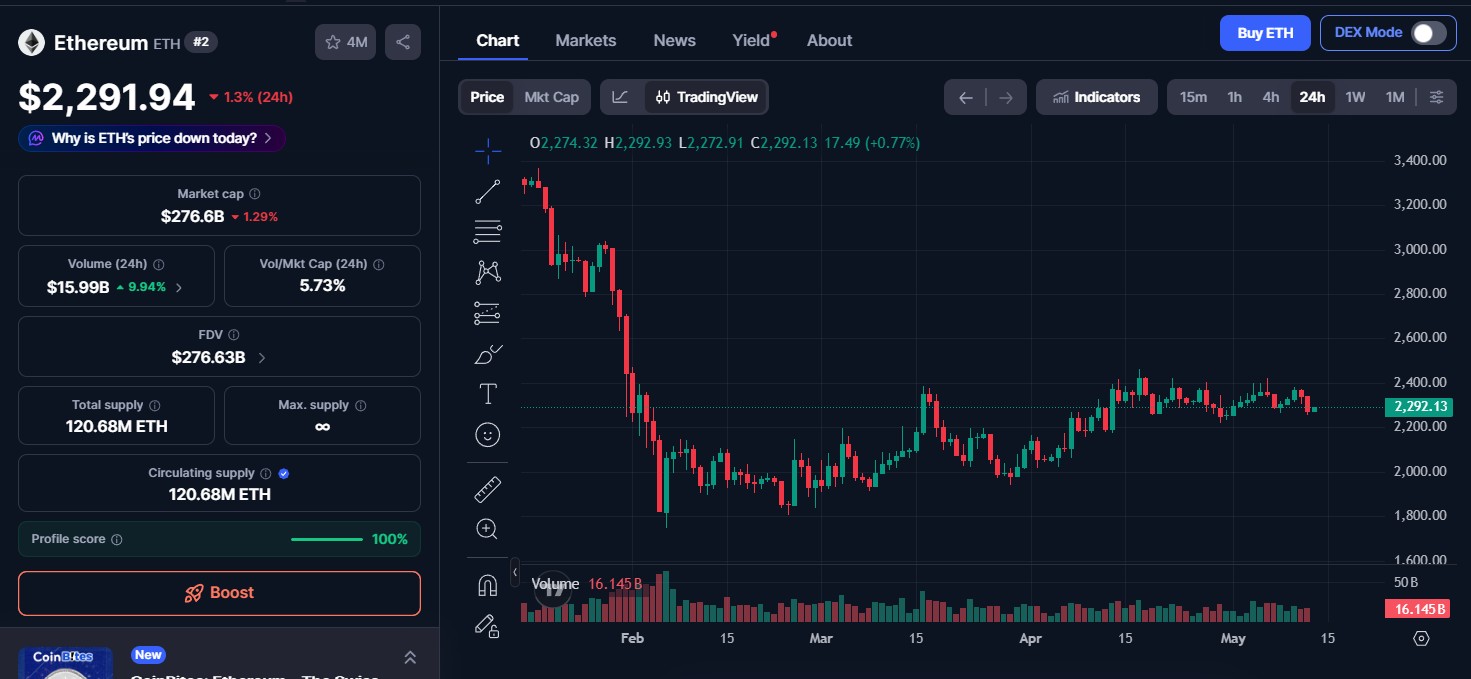The width and height of the screenshot is (1471, 679).
Task: Open chart display settings sliders icon
Action: pyautogui.click(x=1436, y=97)
